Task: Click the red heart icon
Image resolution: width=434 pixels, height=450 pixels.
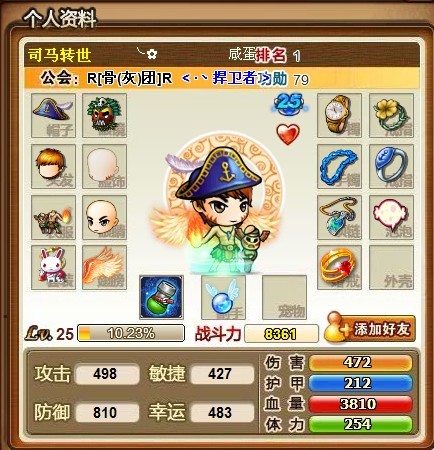Action: pyautogui.click(x=288, y=134)
